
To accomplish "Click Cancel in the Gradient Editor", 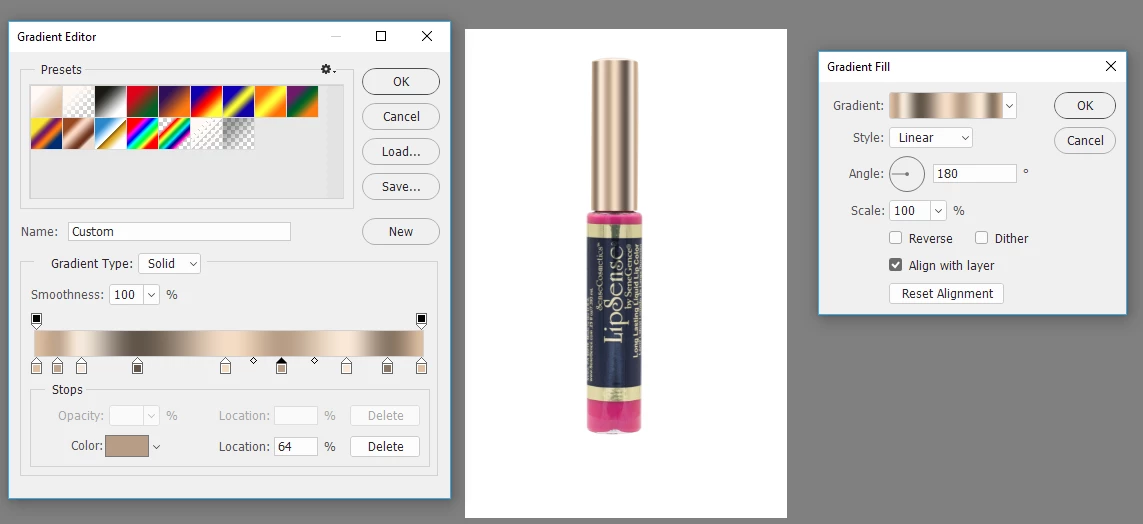I will point(401,117).
